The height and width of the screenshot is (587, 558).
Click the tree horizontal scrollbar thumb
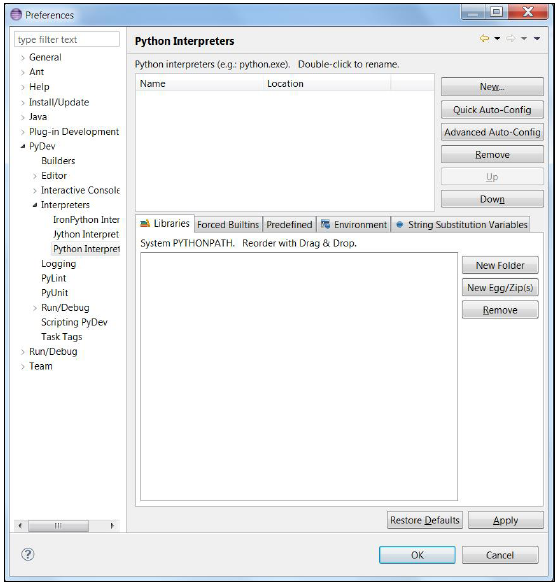click(x=58, y=526)
